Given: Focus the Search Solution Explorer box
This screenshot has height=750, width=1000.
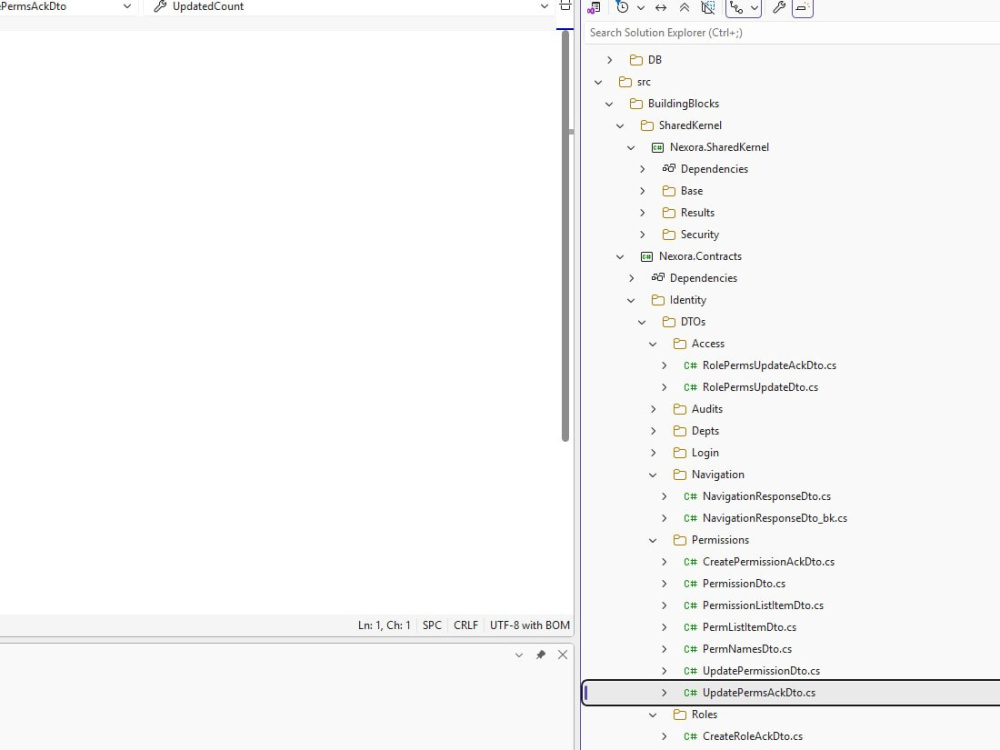Looking at the screenshot, I should [791, 33].
